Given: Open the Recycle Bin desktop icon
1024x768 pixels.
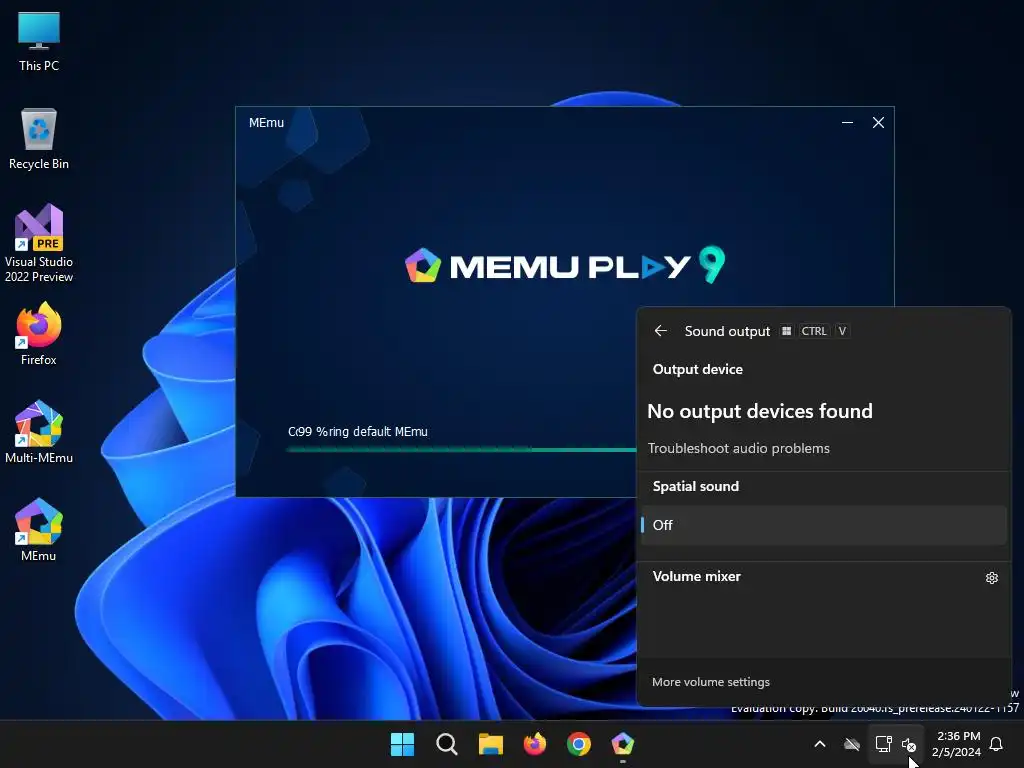Looking at the screenshot, I should pos(39,139).
